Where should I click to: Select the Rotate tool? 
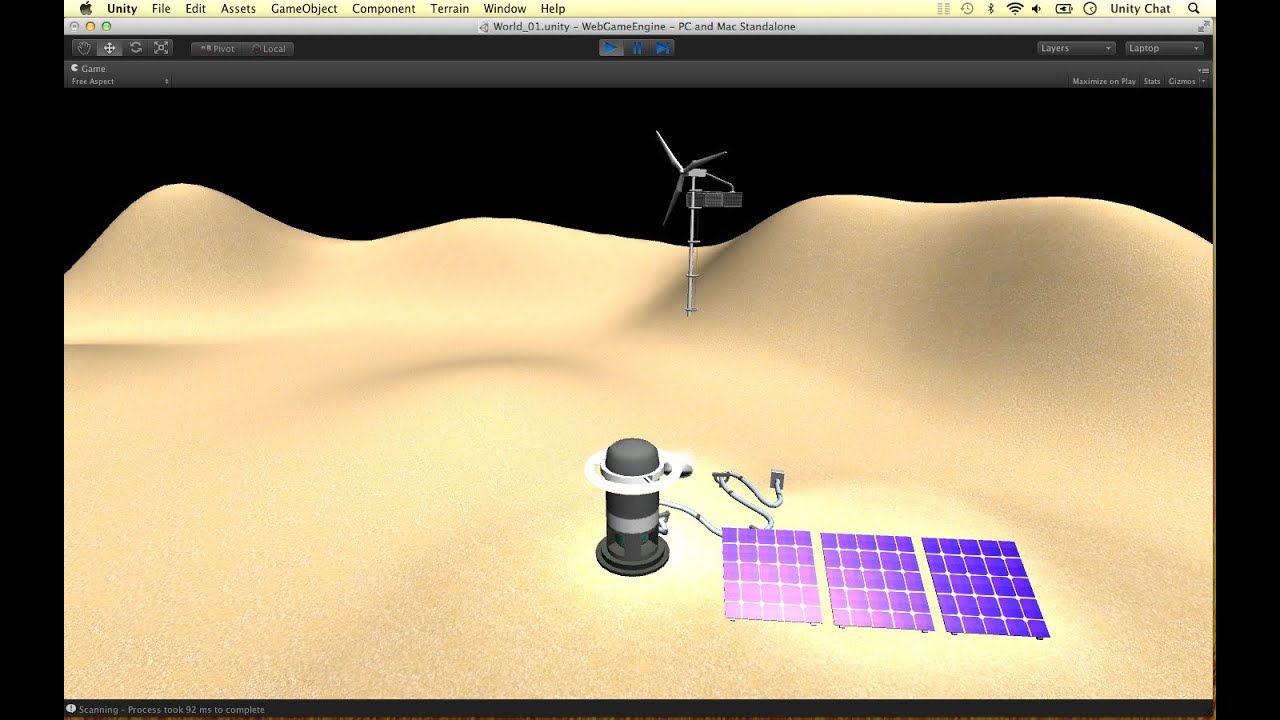click(136, 48)
